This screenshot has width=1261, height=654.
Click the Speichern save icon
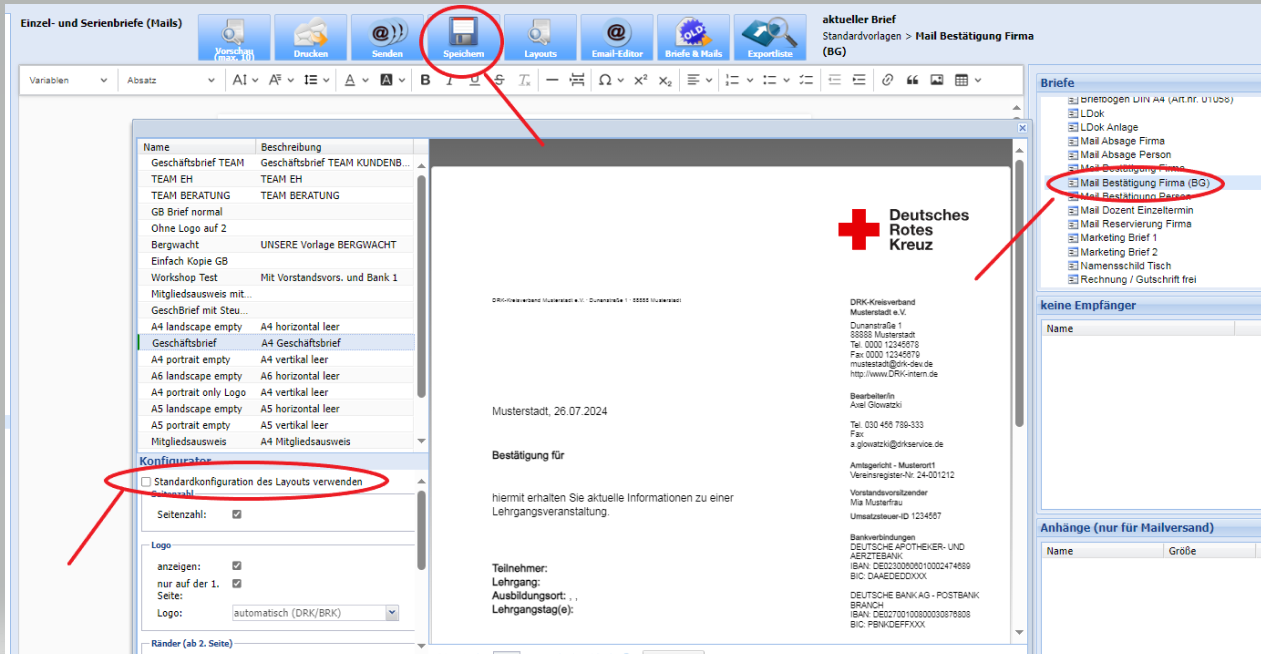(x=464, y=37)
